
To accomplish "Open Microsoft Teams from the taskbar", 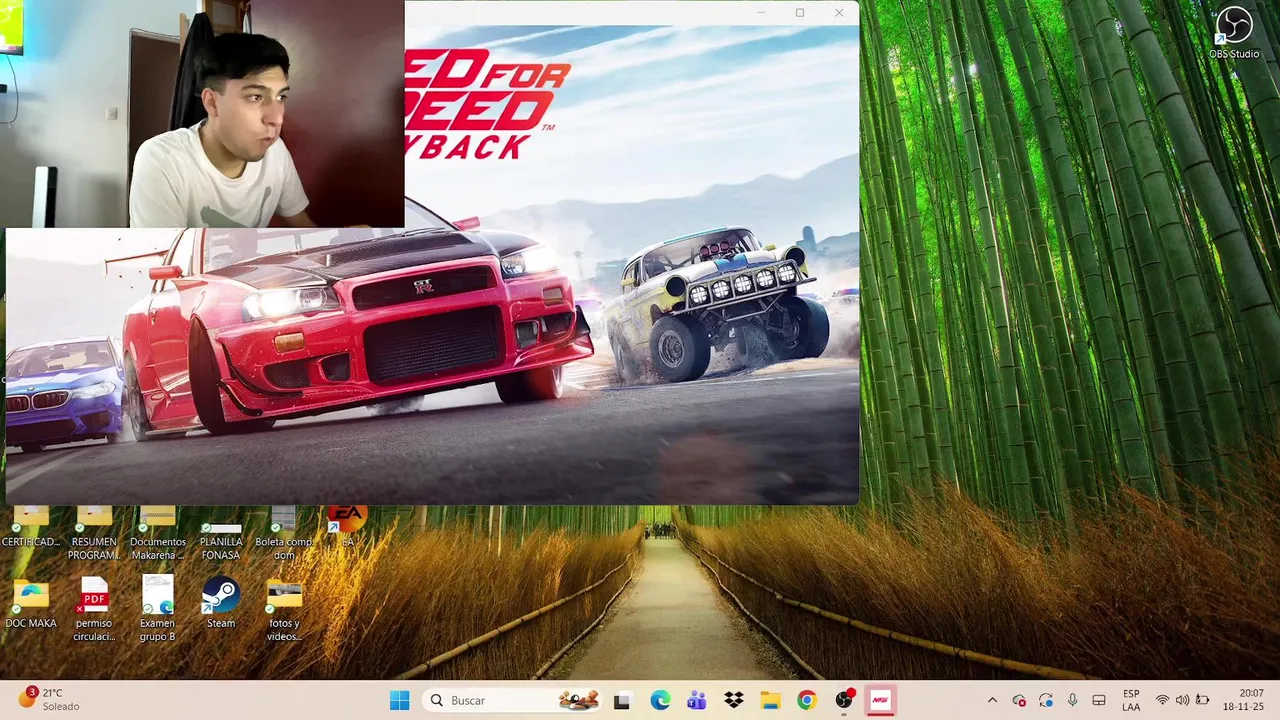I will [x=697, y=700].
